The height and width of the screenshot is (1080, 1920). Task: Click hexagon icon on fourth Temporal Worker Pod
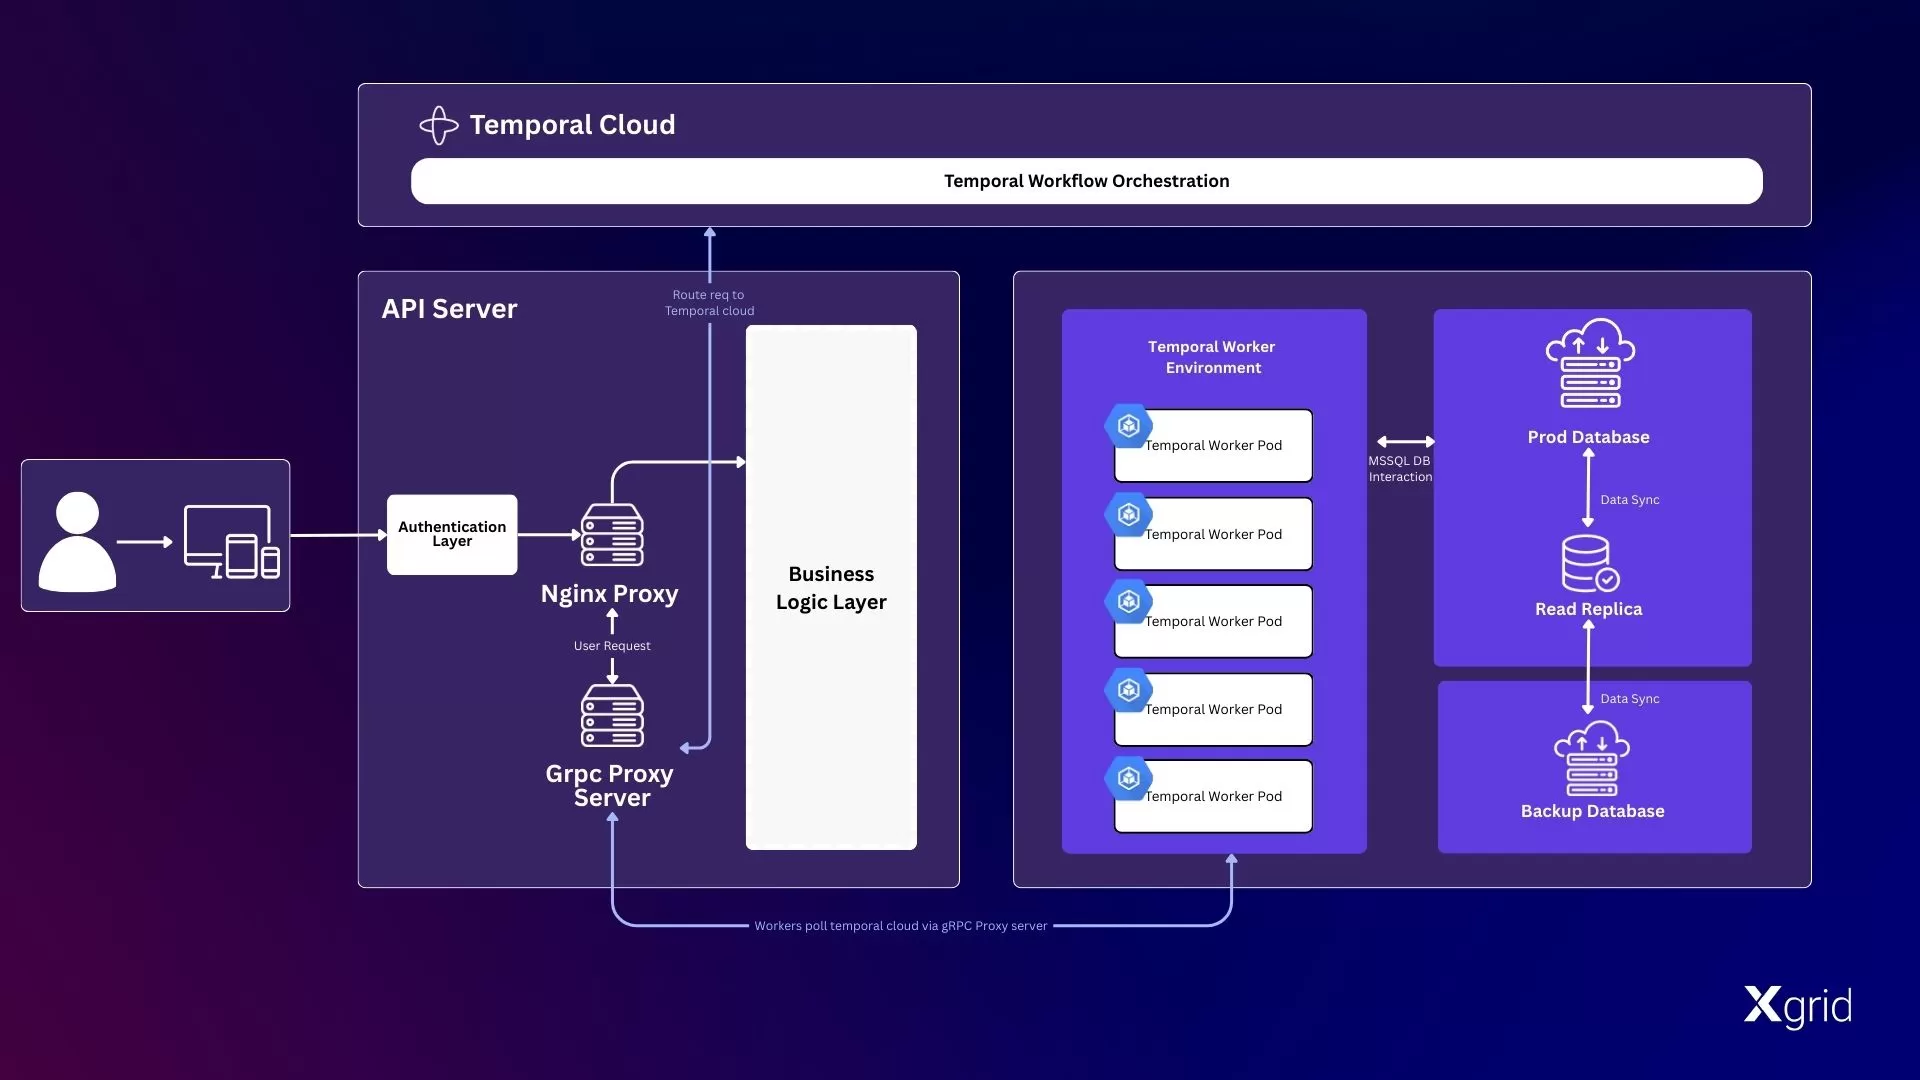[x=1129, y=689]
